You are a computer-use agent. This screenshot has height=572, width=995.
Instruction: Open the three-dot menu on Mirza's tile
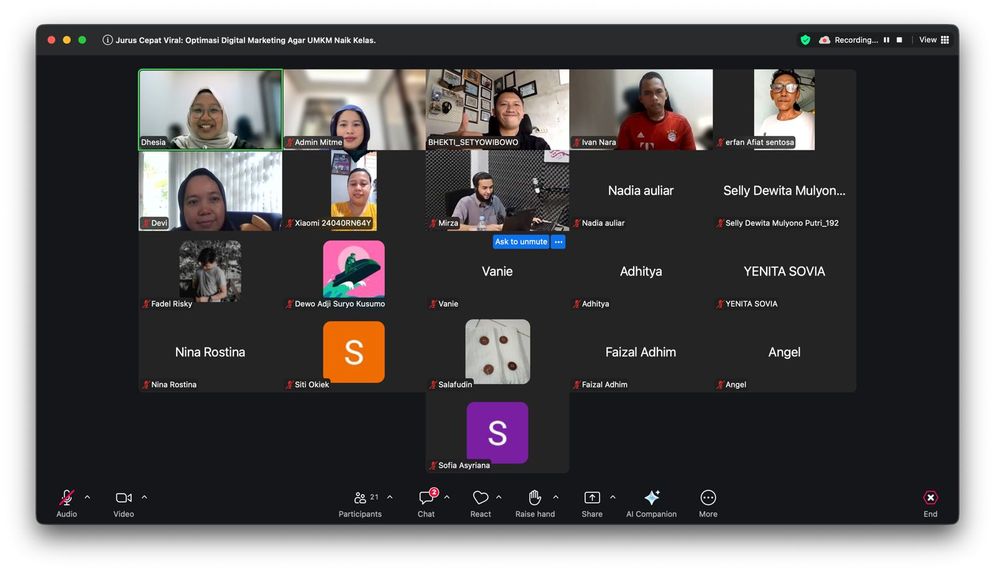pos(558,242)
